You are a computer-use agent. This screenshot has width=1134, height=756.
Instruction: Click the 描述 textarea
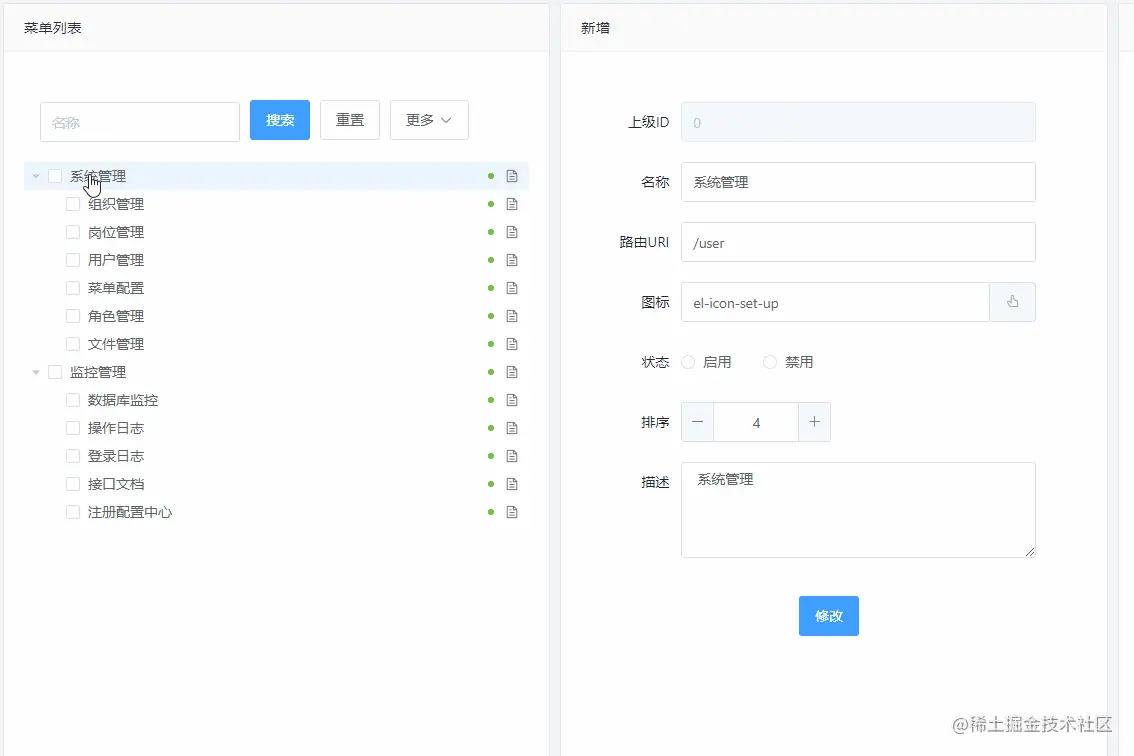pos(858,510)
